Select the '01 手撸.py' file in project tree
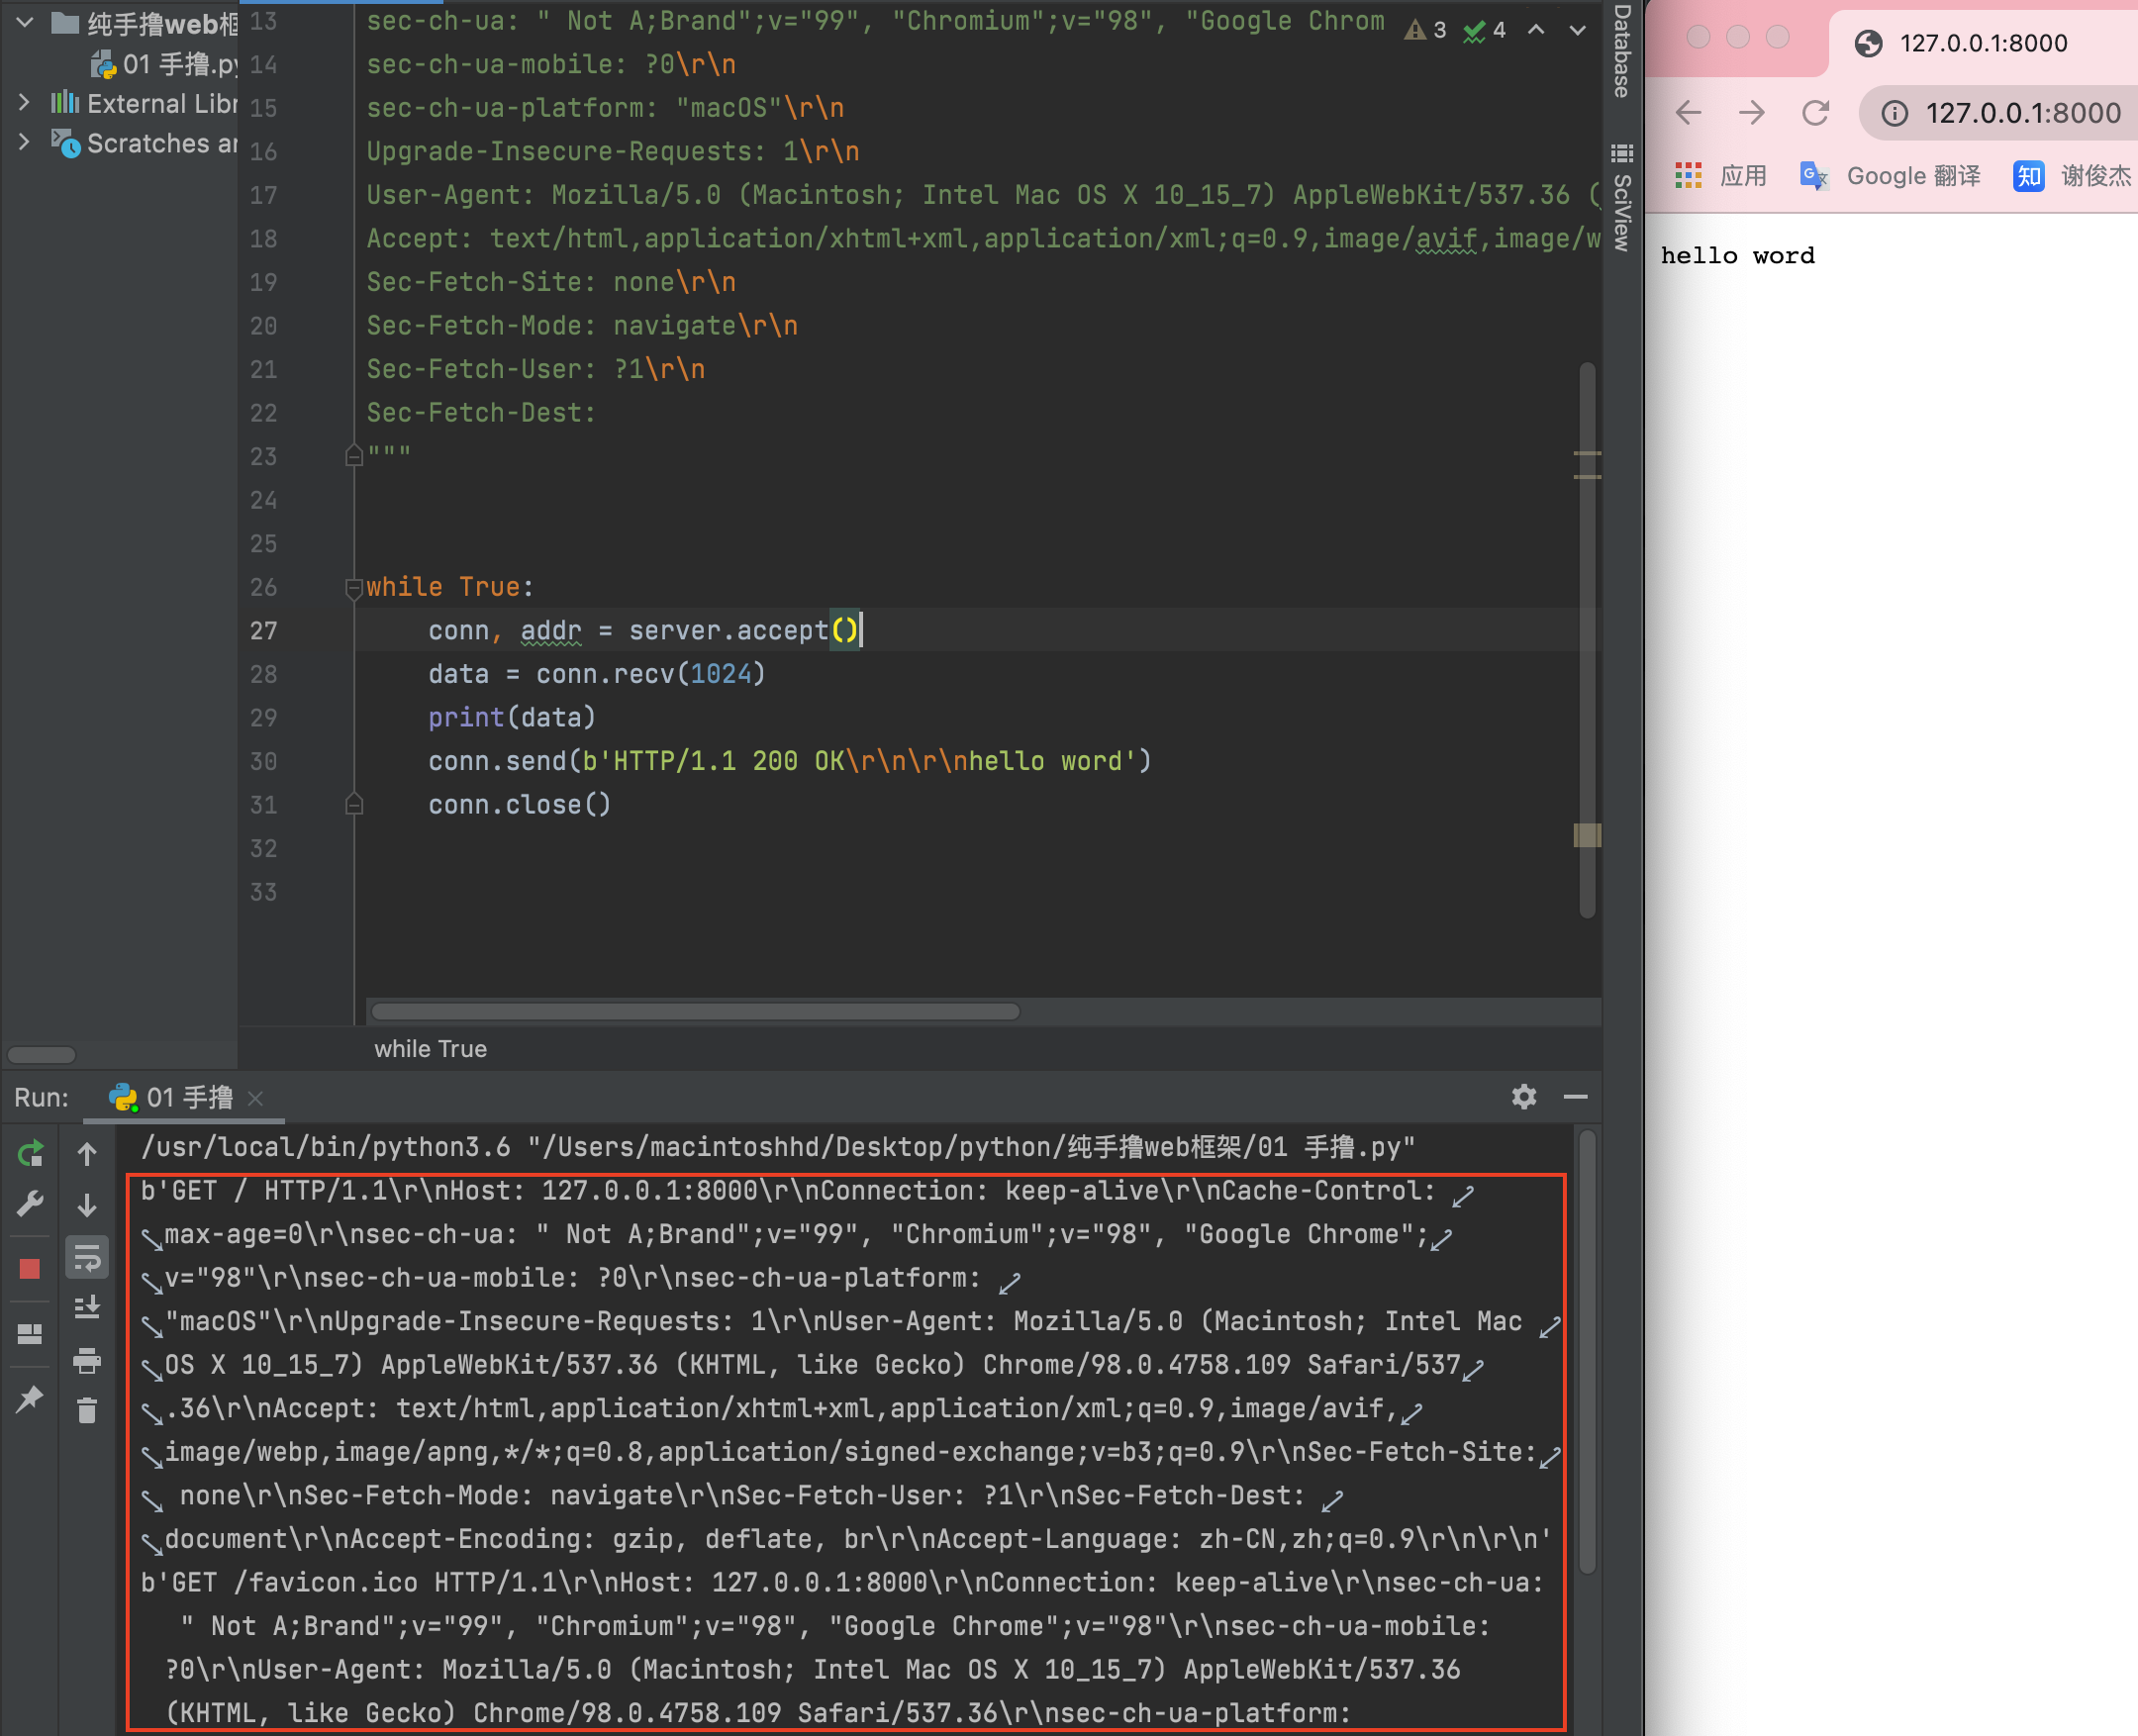 tap(166, 65)
